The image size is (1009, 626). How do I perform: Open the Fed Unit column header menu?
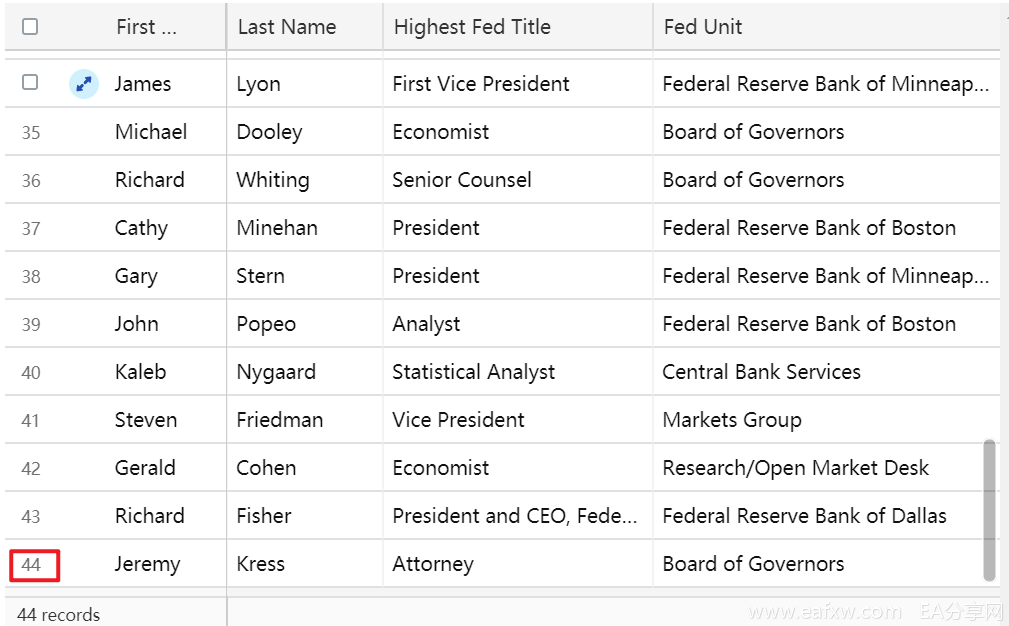826,26
